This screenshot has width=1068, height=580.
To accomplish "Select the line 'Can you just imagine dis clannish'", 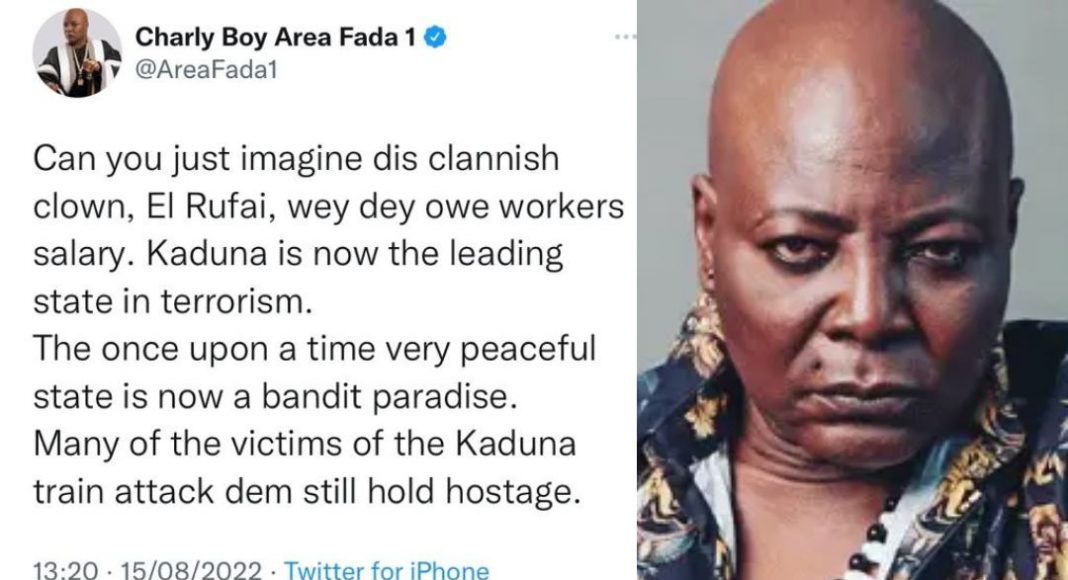I will click(296, 160).
